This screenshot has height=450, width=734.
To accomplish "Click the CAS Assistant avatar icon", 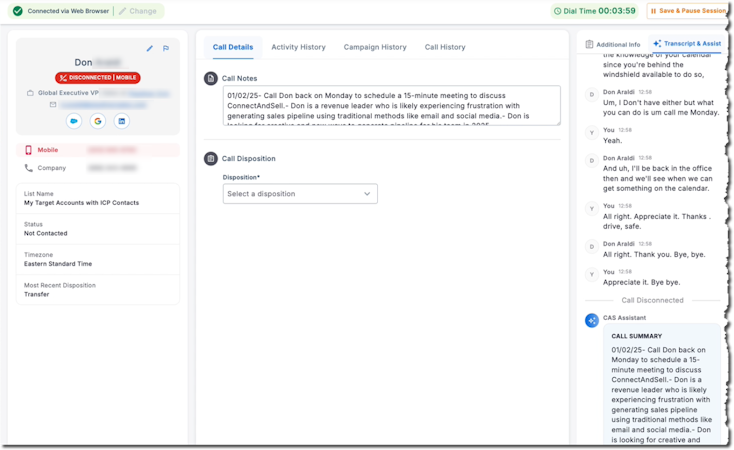I will click(x=592, y=320).
